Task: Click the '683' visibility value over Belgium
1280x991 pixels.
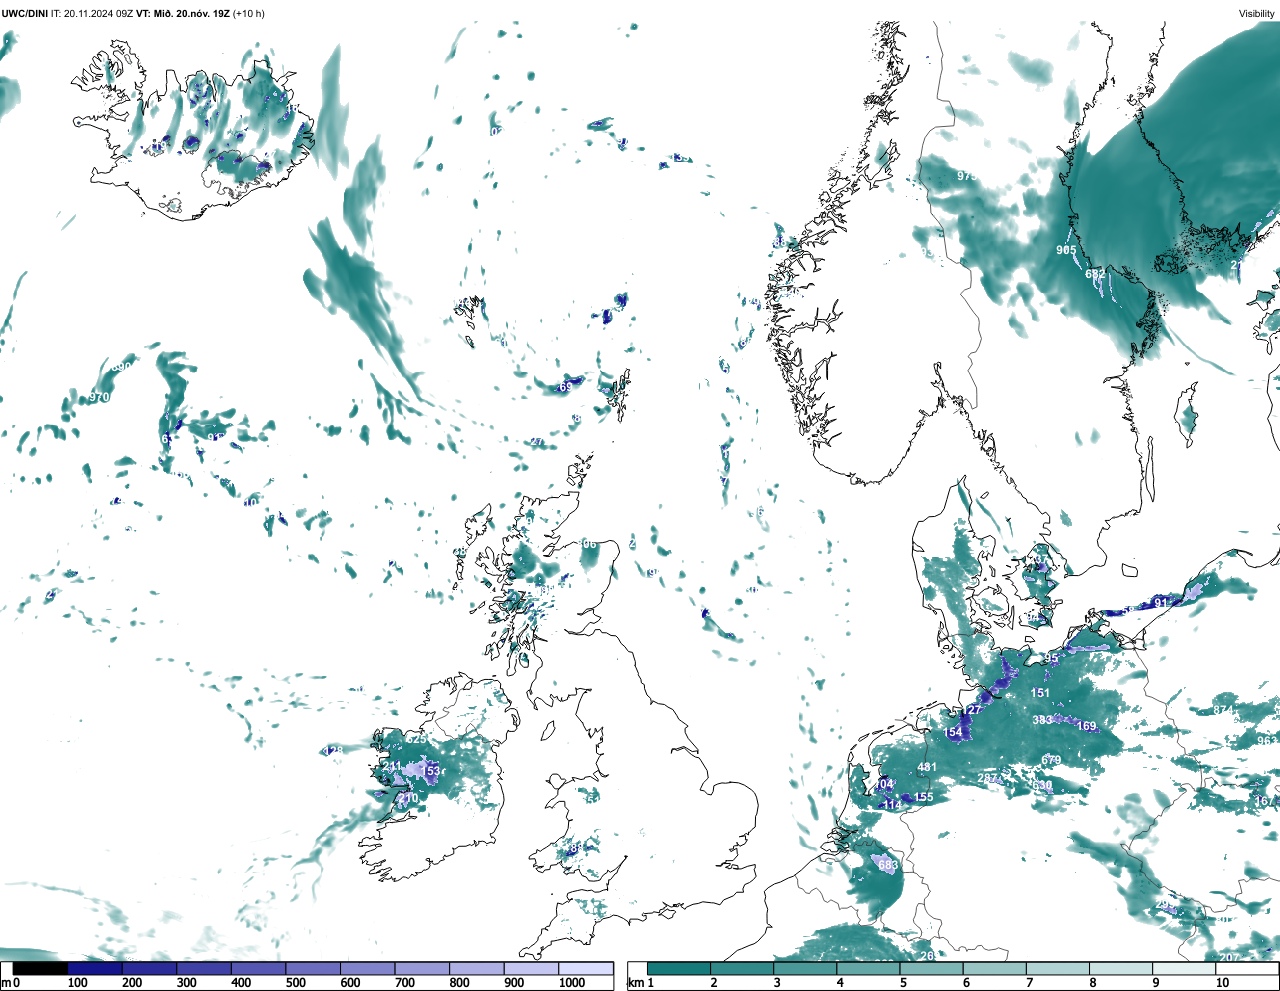Action: pyautogui.click(x=888, y=865)
